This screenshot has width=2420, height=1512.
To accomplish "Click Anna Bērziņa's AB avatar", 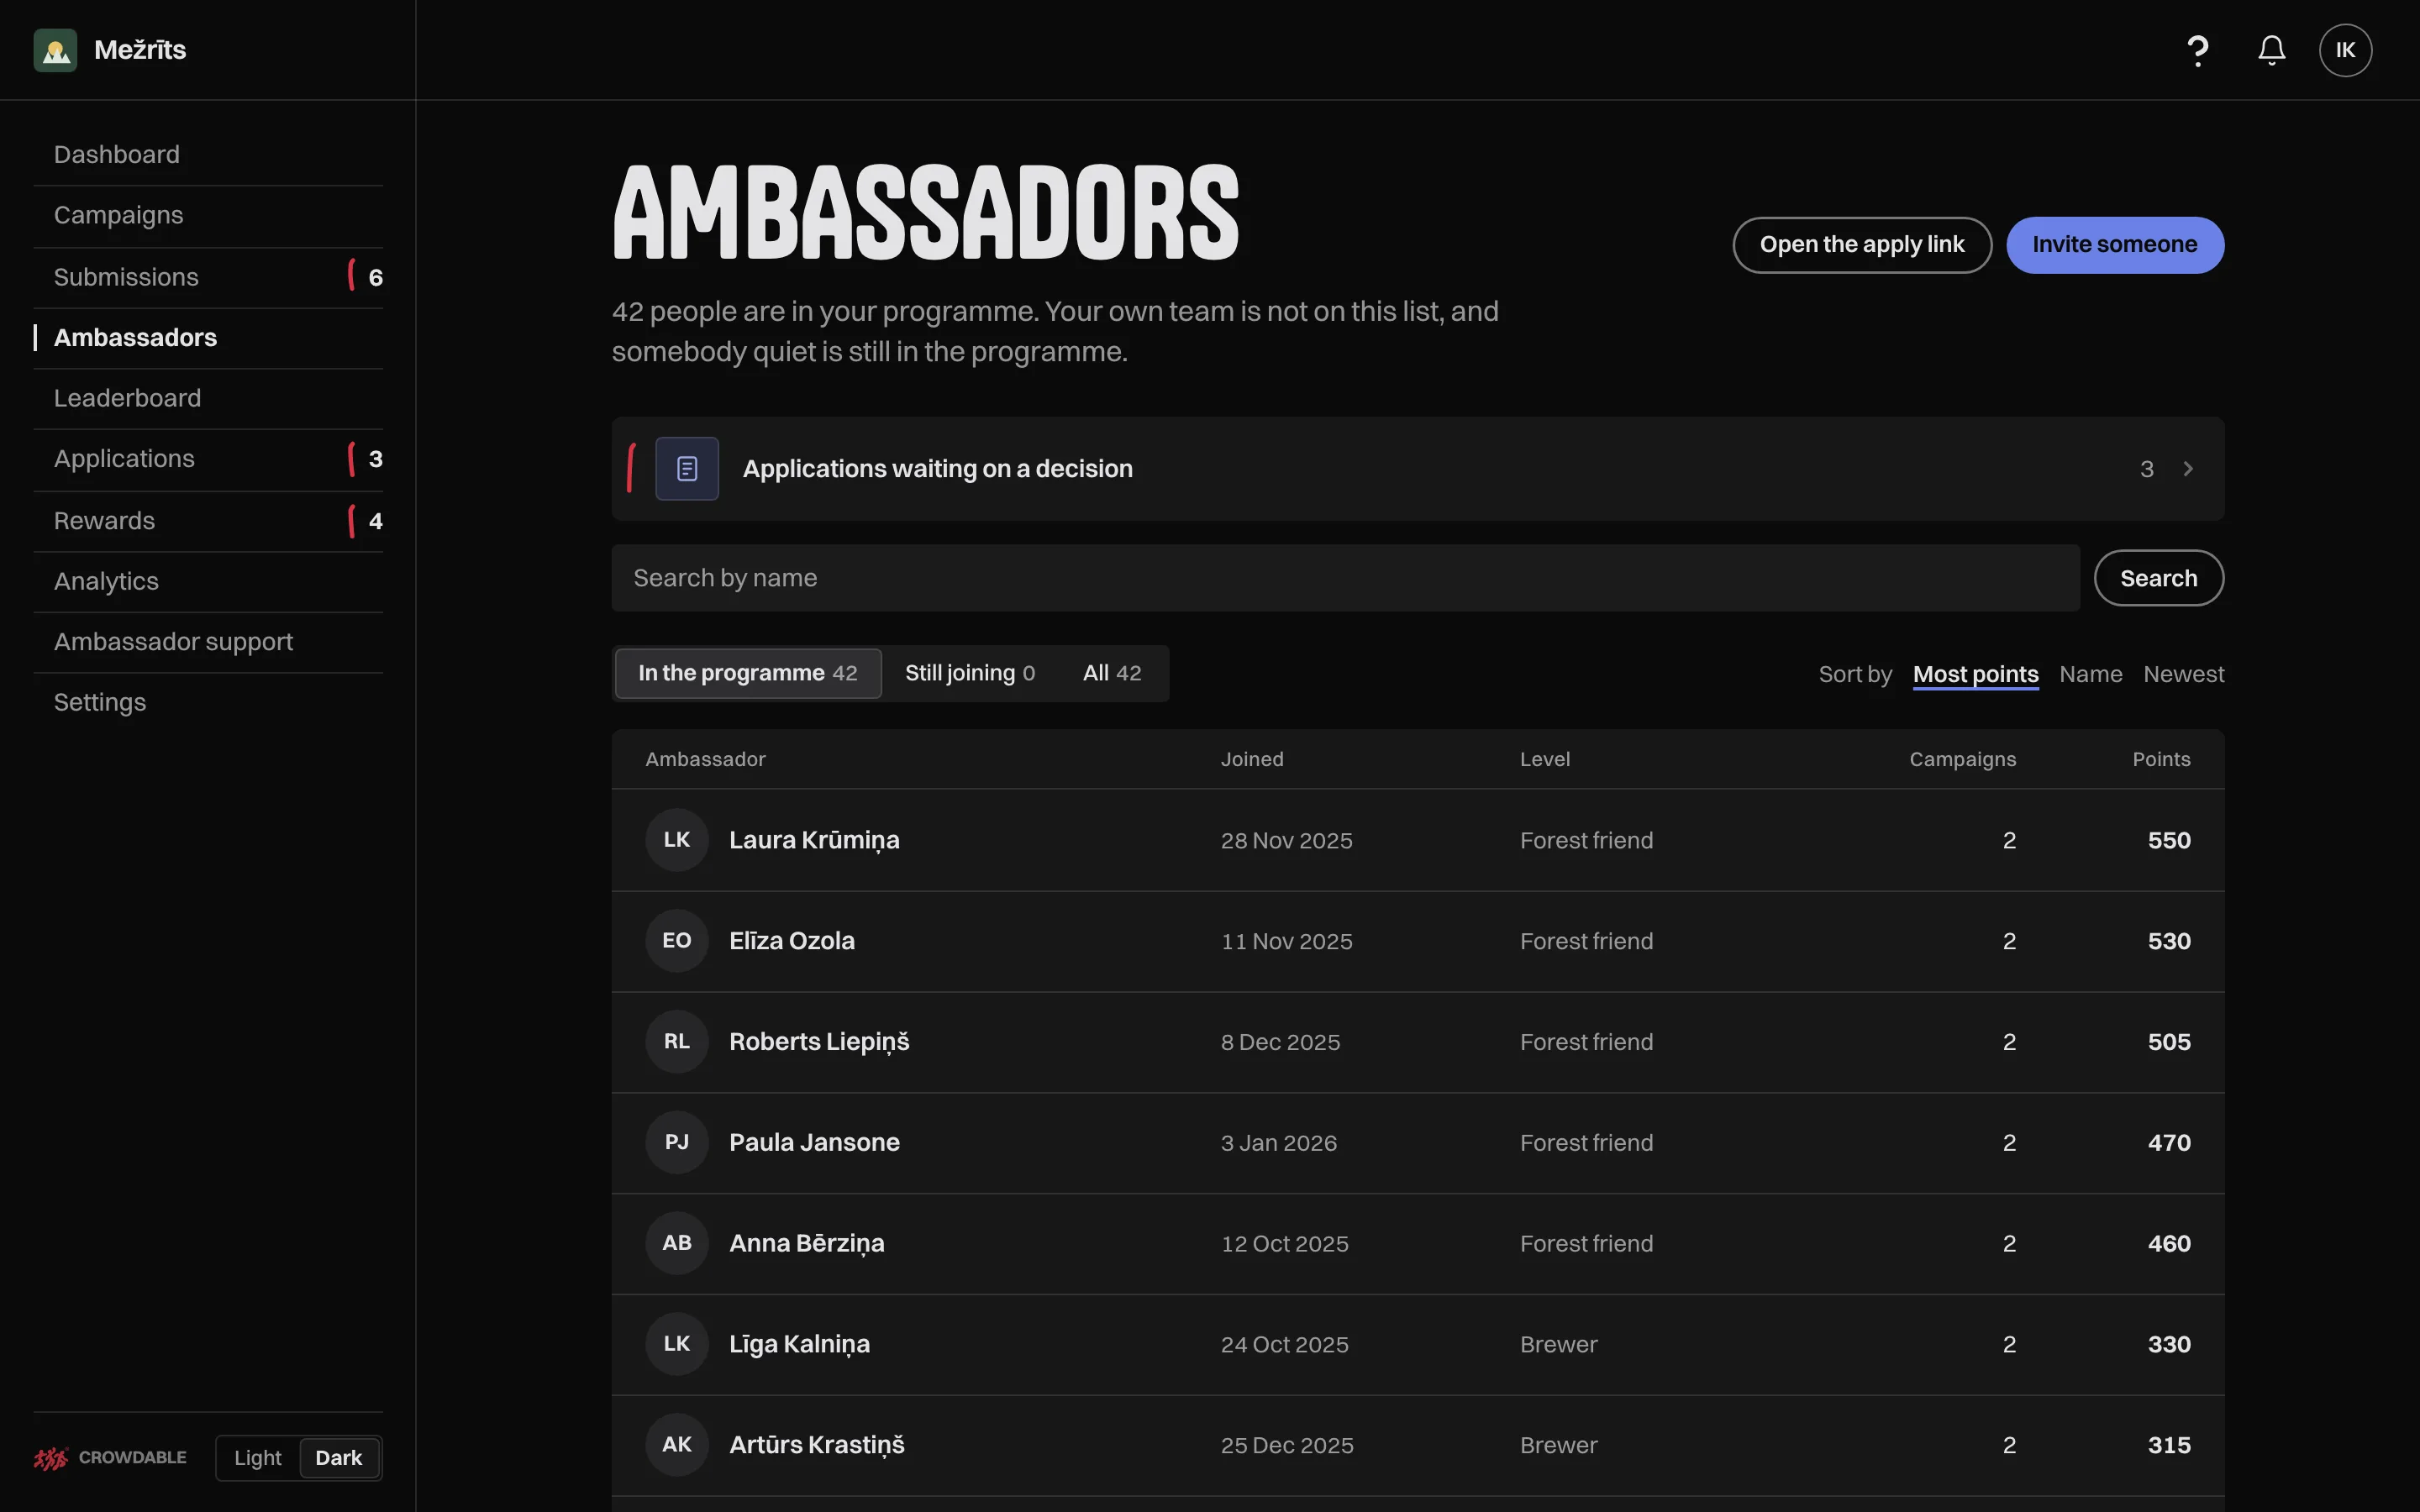I will pos(677,1243).
